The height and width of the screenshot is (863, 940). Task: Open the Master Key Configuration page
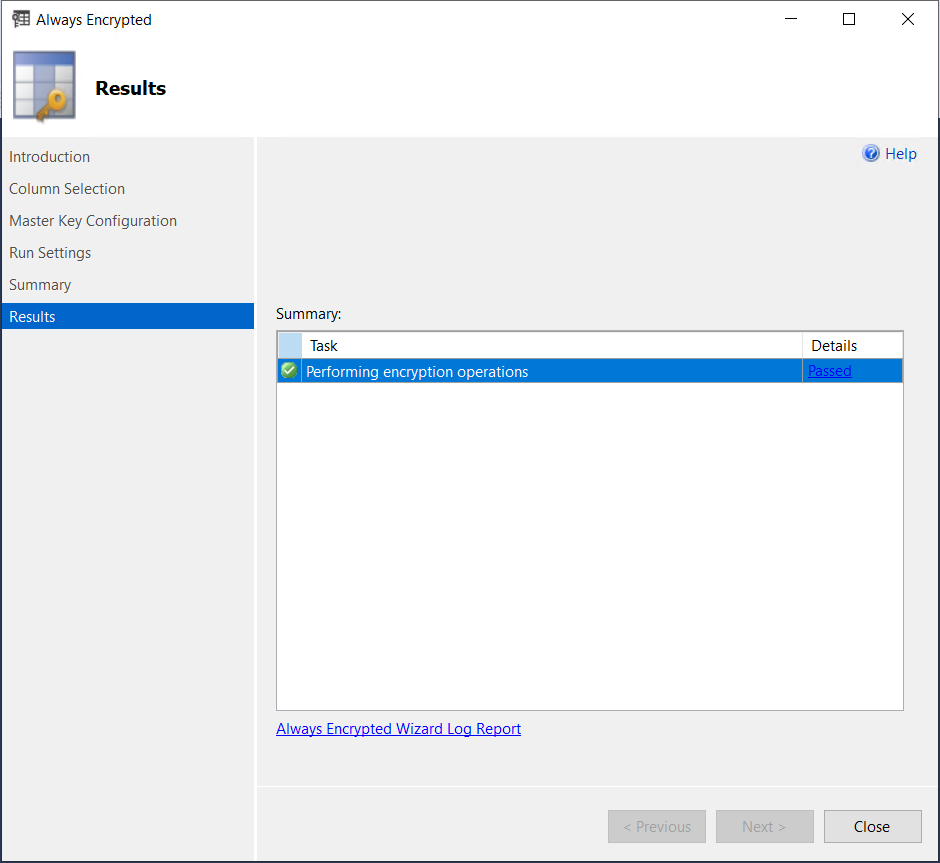[x=93, y=220]
